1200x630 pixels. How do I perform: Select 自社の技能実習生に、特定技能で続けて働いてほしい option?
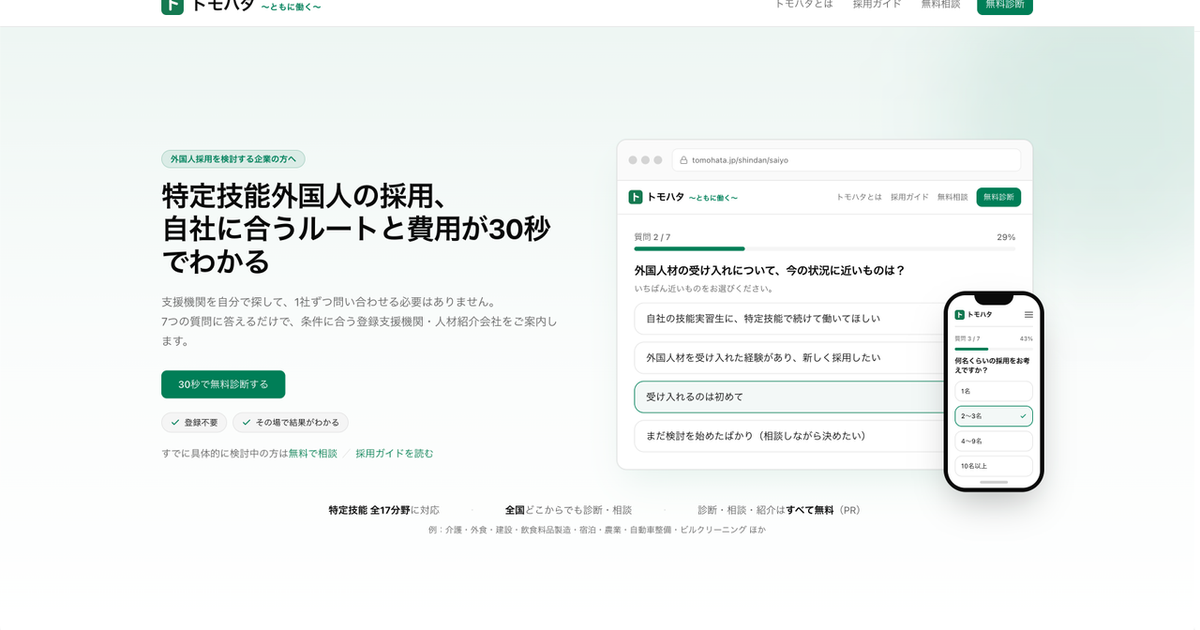[790, 319]
